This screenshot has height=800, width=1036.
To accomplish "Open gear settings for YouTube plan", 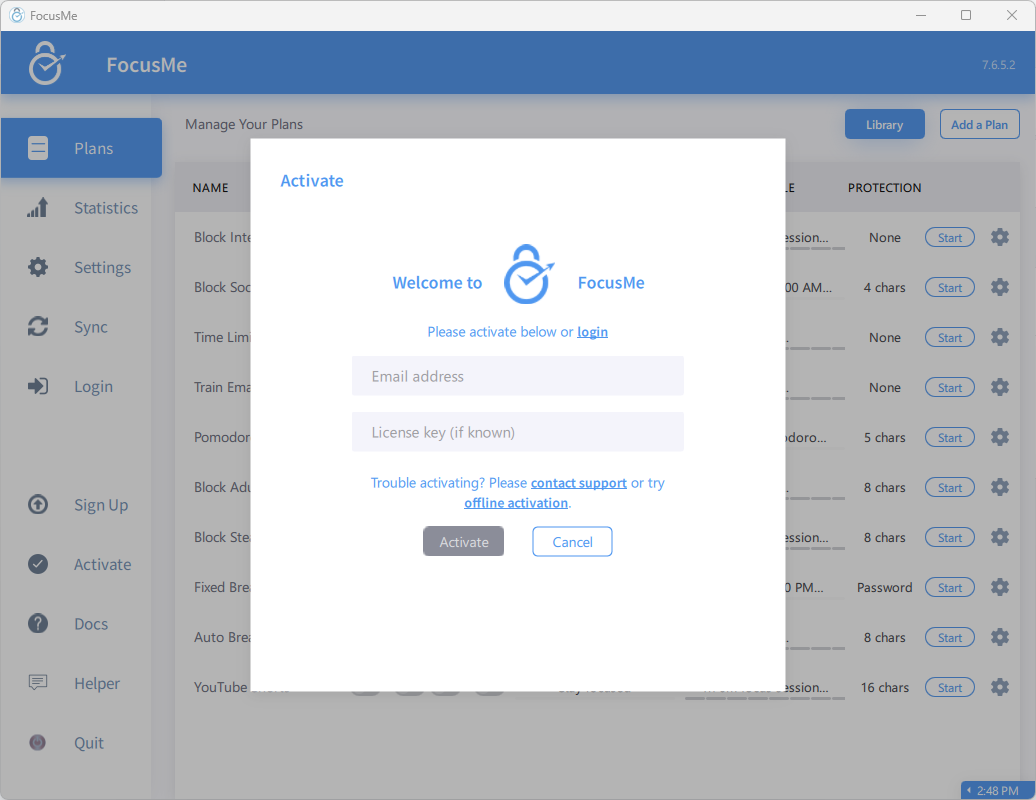I will point(1000,687).
